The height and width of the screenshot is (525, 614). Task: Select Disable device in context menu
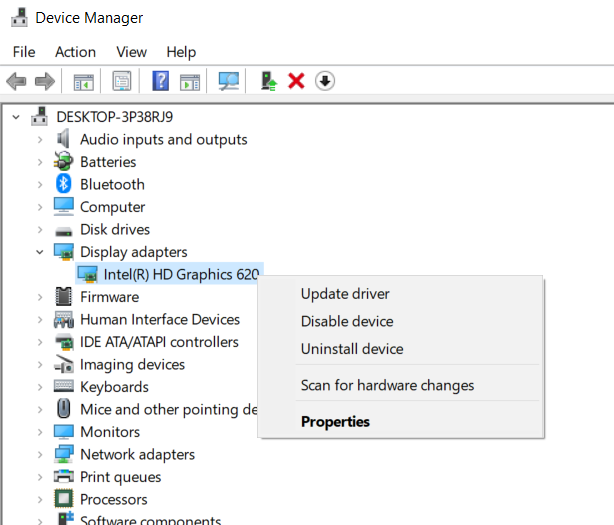(347, 322)
